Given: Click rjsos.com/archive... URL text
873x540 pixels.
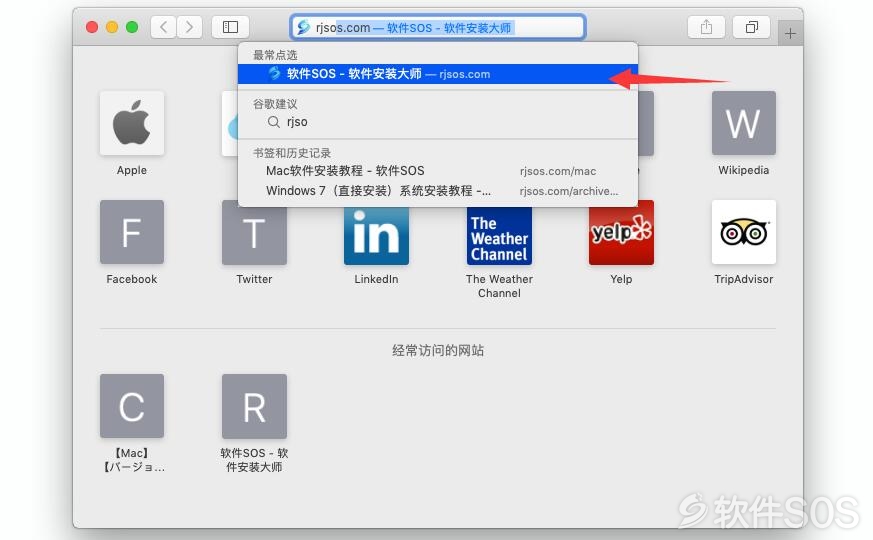Looking at the screenshot, I should [569, 192].
